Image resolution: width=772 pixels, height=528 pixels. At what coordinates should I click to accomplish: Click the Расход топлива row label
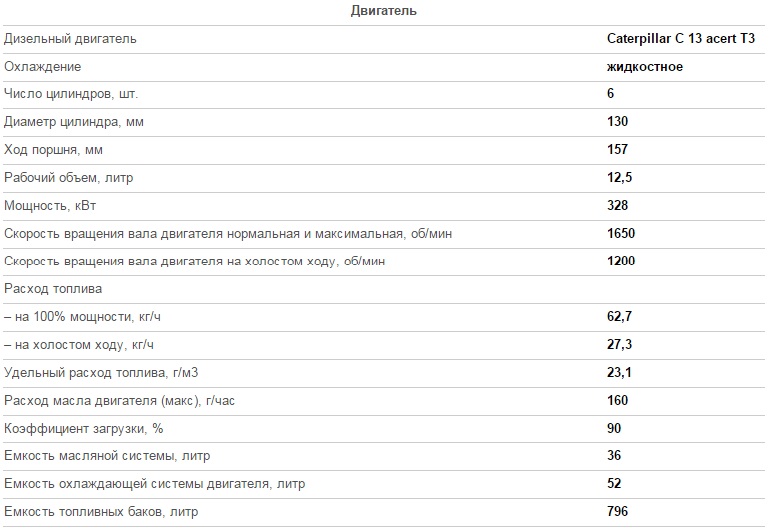click(x=53, y=289)
